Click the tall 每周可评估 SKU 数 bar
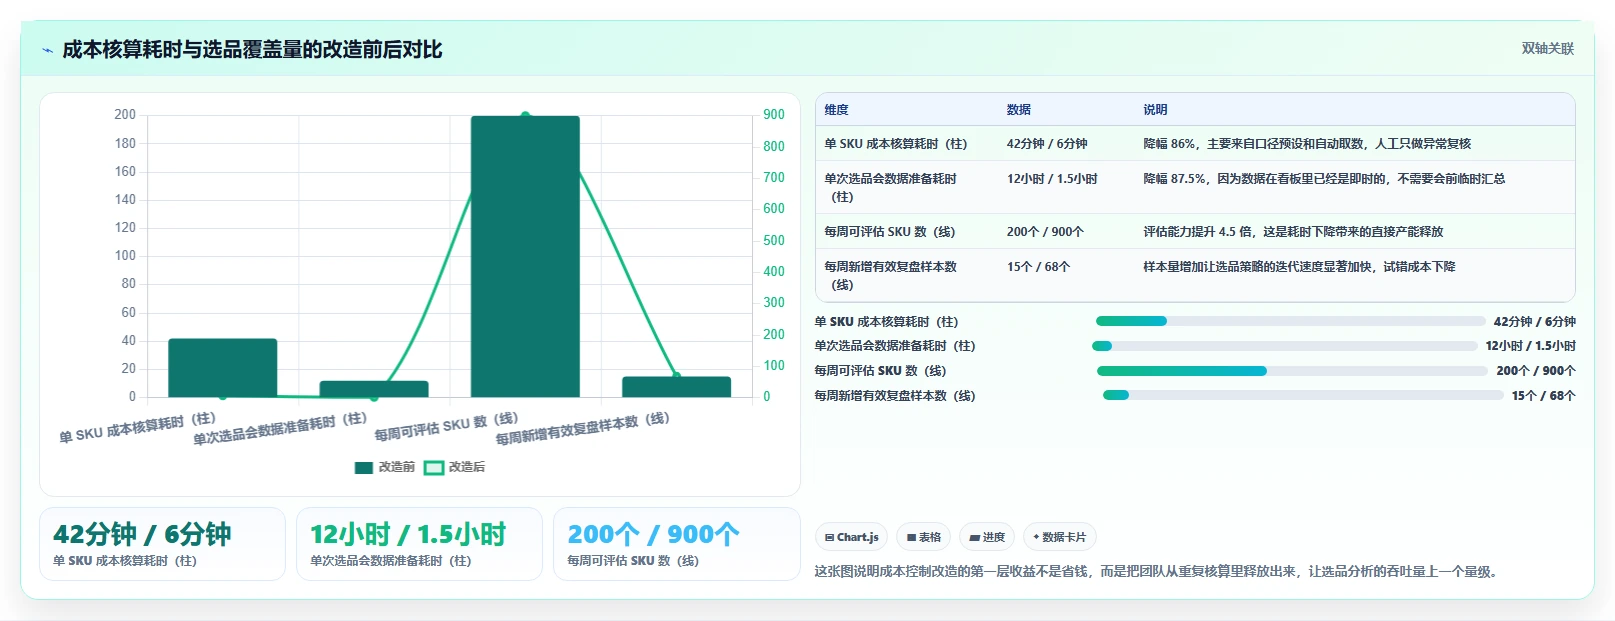Viewport: 1615px width, 621px height. point(525,256)
